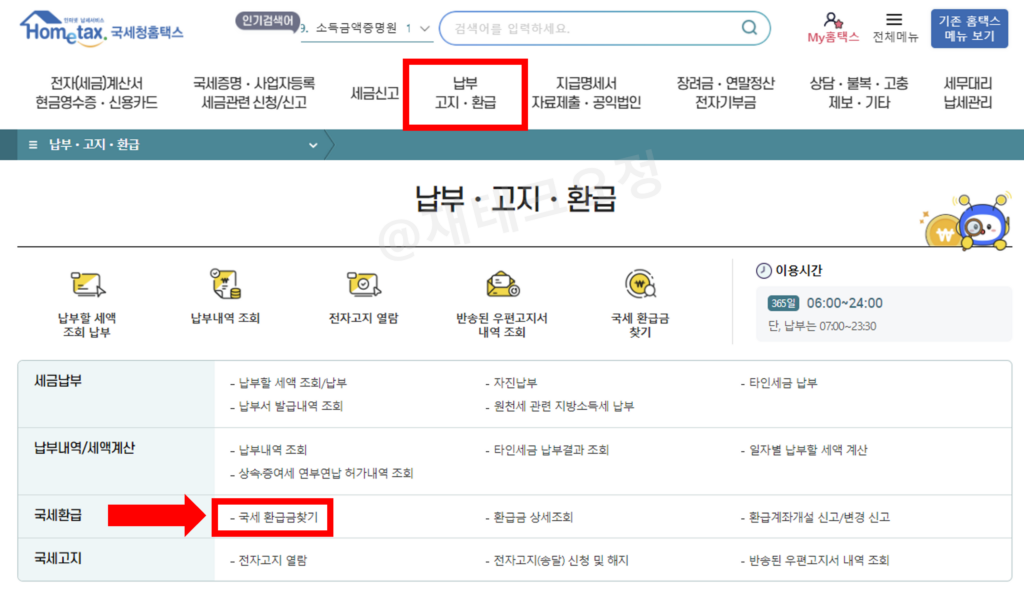Select the 국세 환급금 찾기 magnifier icon
The width and height of the screenshot is (1024, 589).
click(640, 282)
